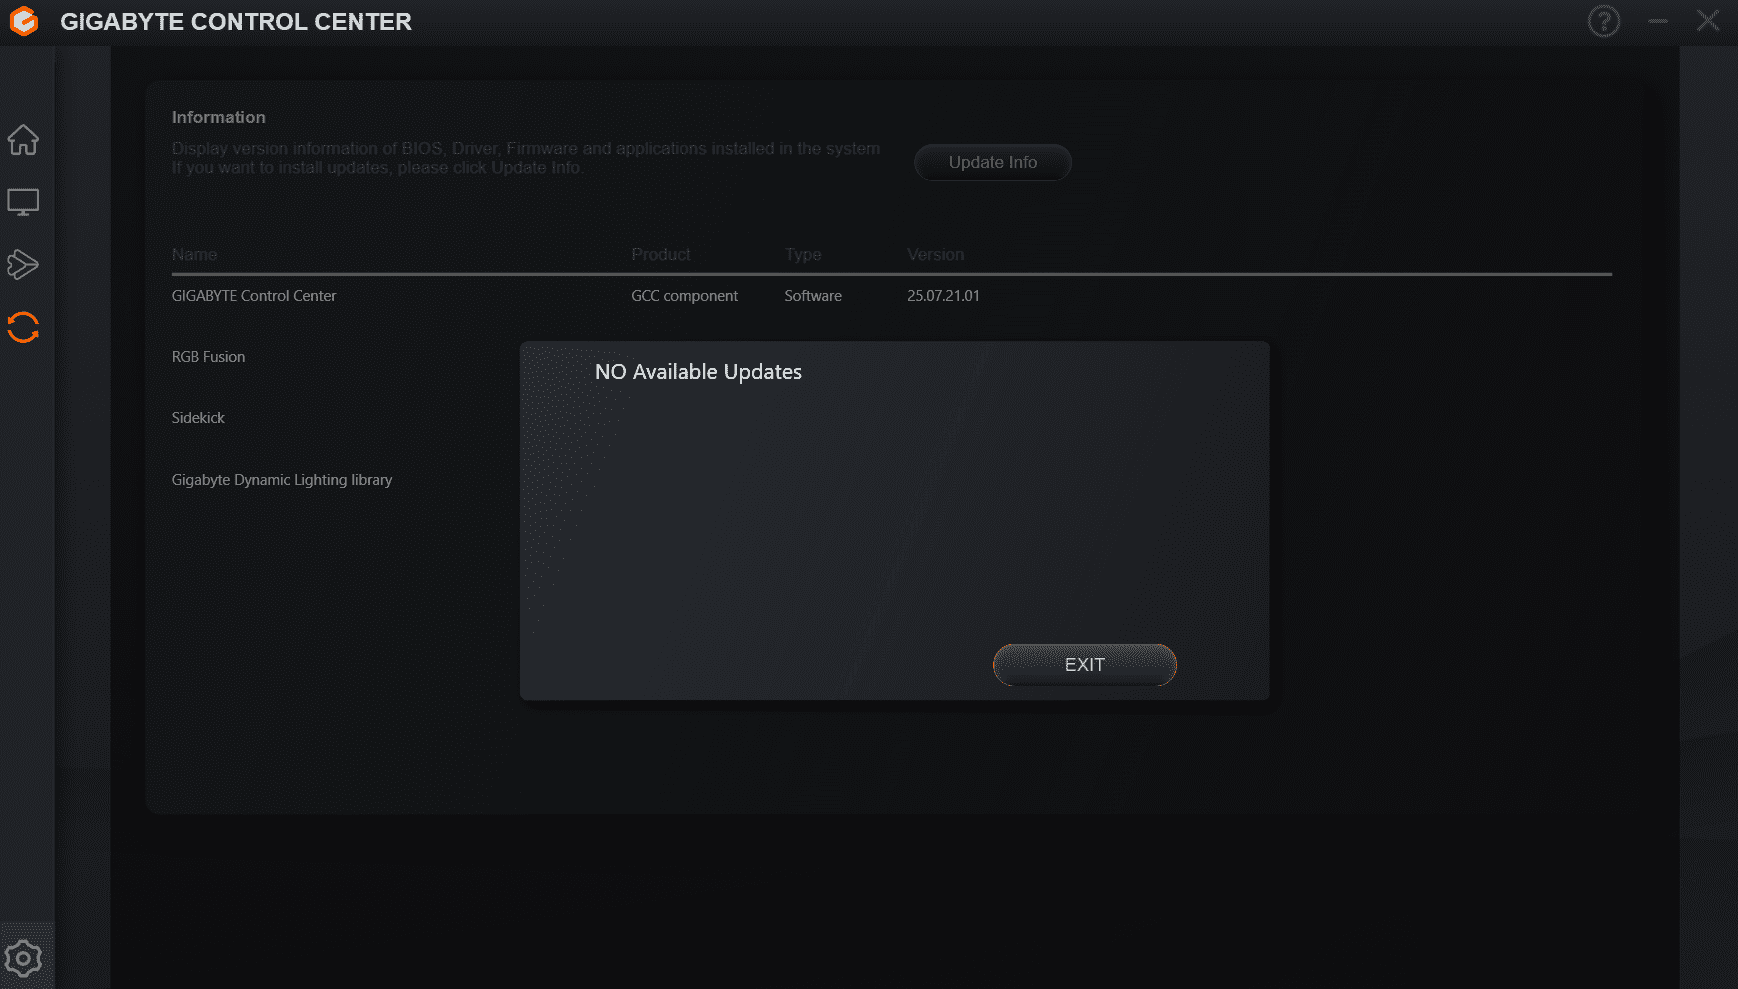Click the Information section heading
Image resolution: width=1738 pixels, height=989 pixels.
coord(219,117)
